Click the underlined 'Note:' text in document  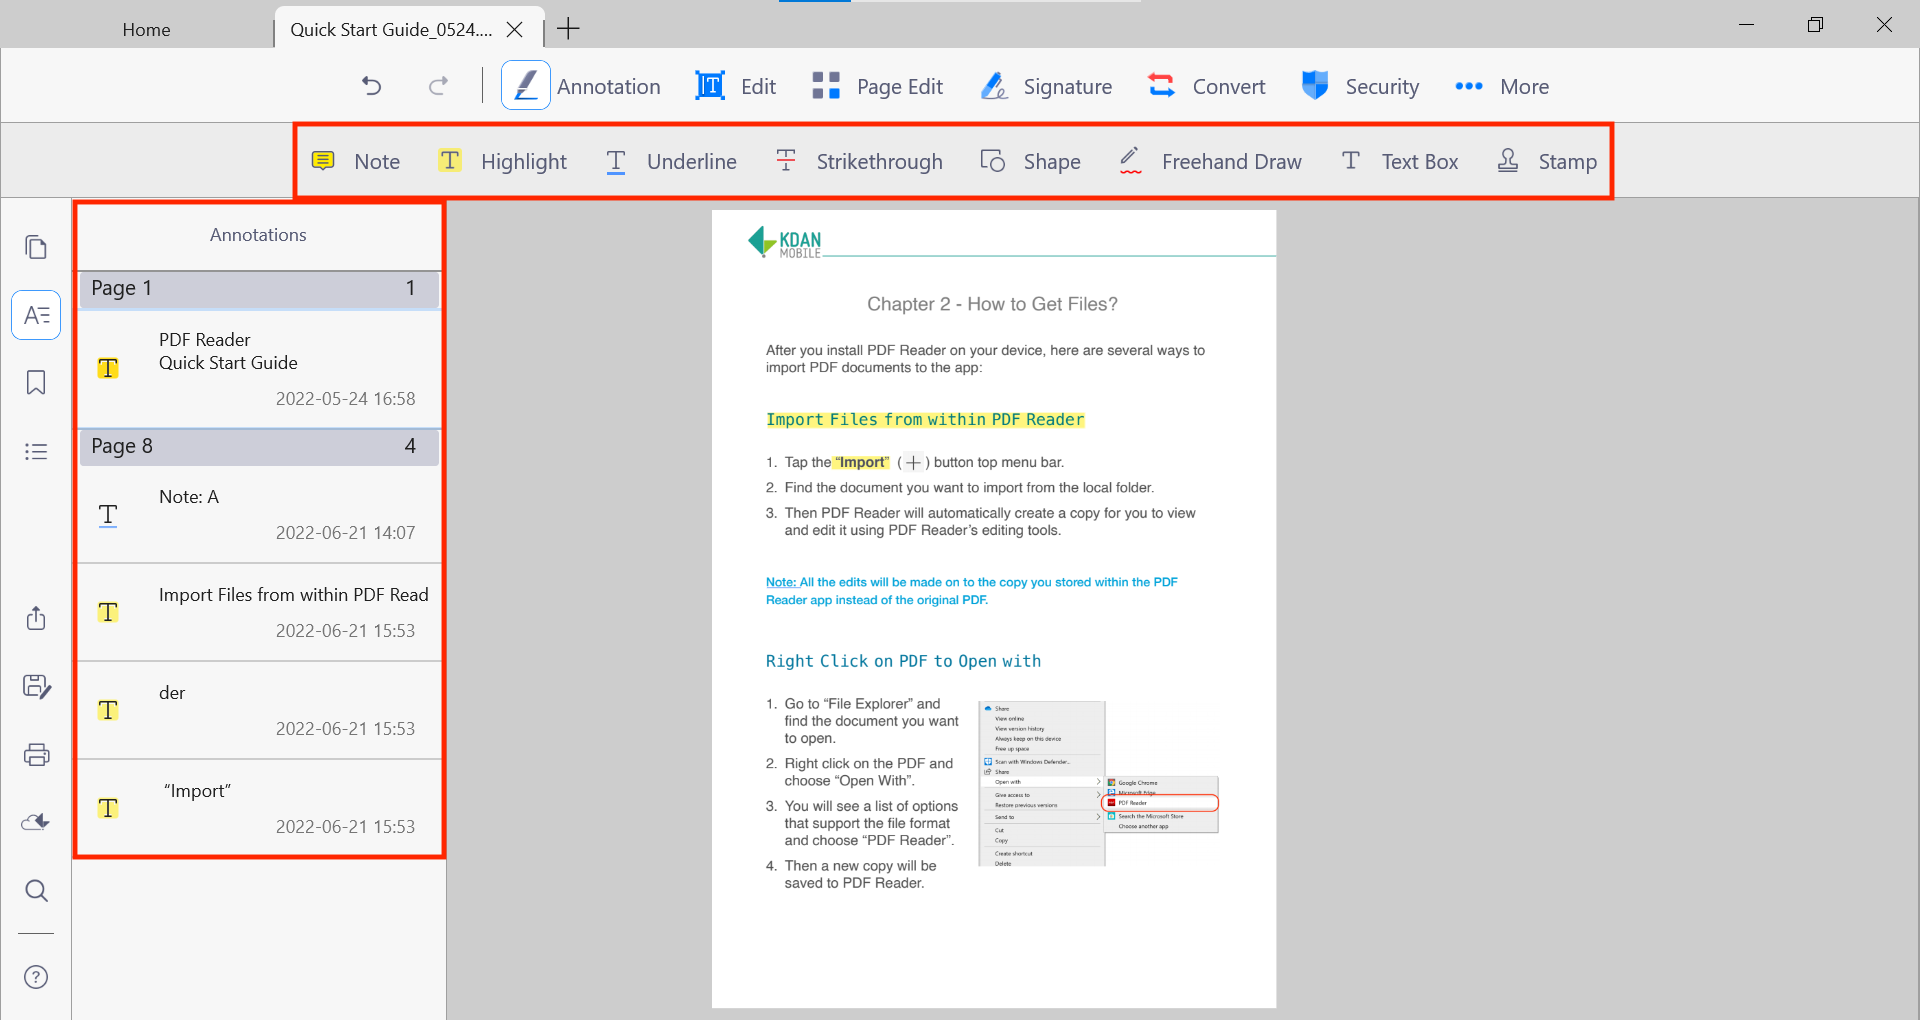pyautogui.click(x=781, y=582)
